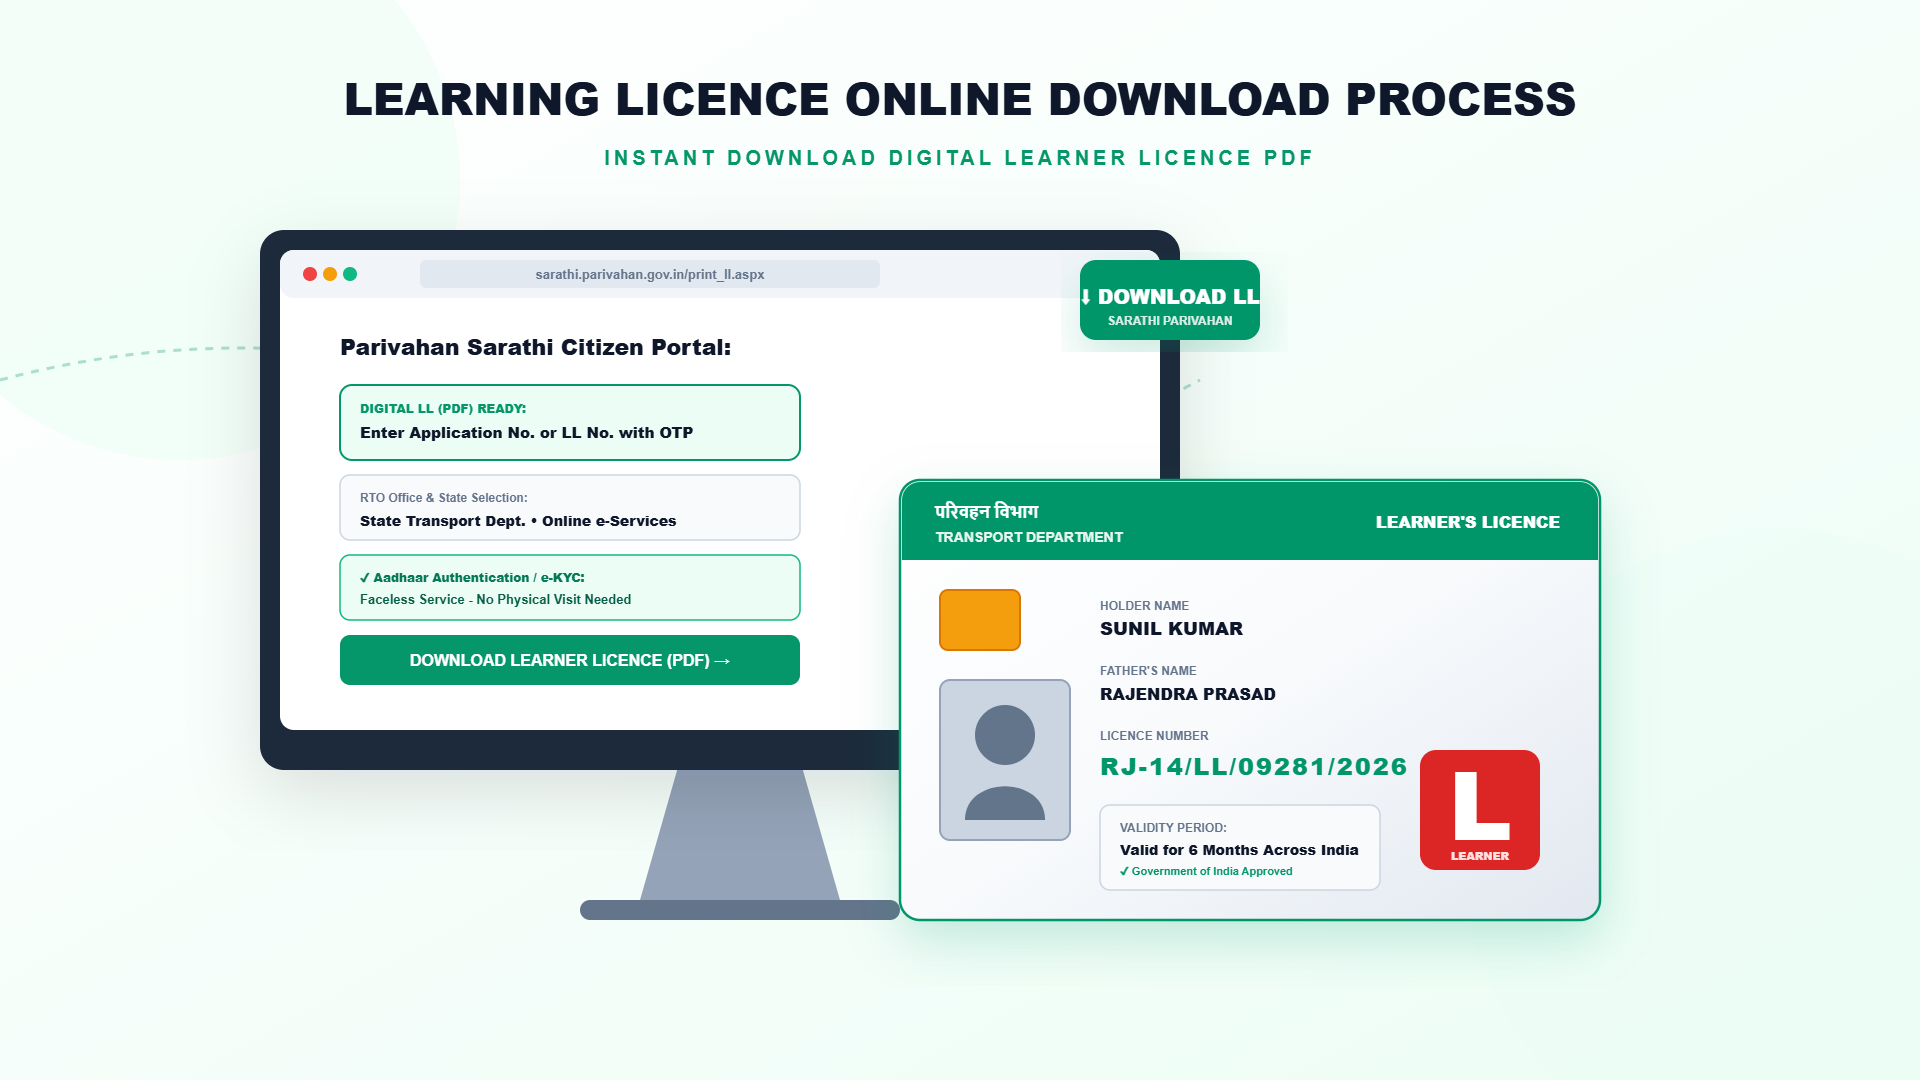Click the orange window dot in browser mockup

[x=330, y=274]
